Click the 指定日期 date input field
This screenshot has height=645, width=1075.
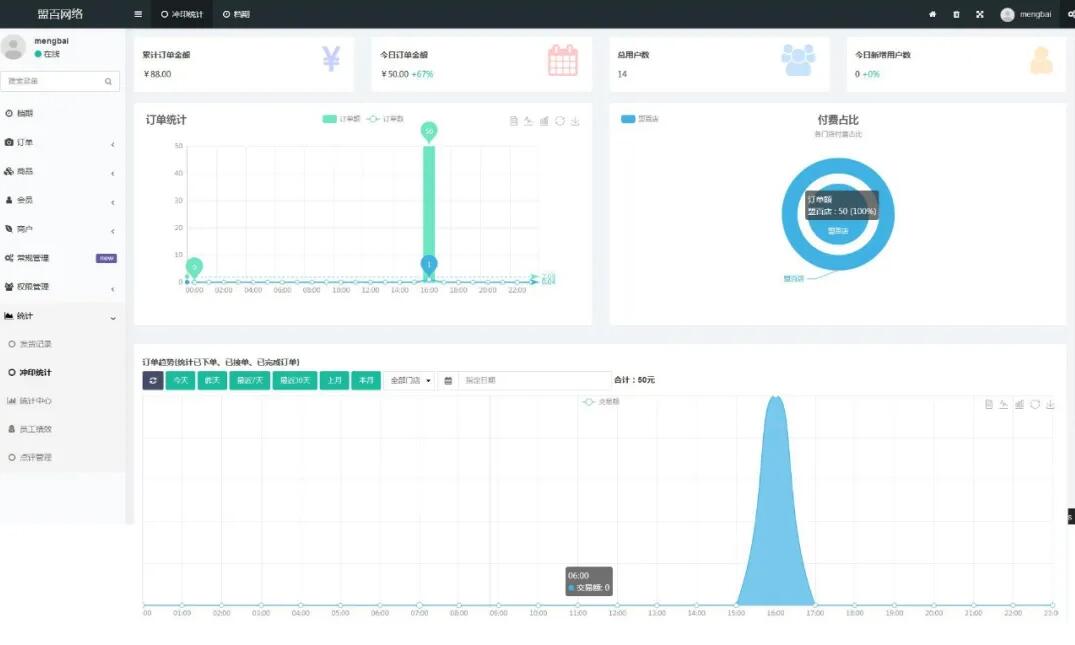click(534, 380)
